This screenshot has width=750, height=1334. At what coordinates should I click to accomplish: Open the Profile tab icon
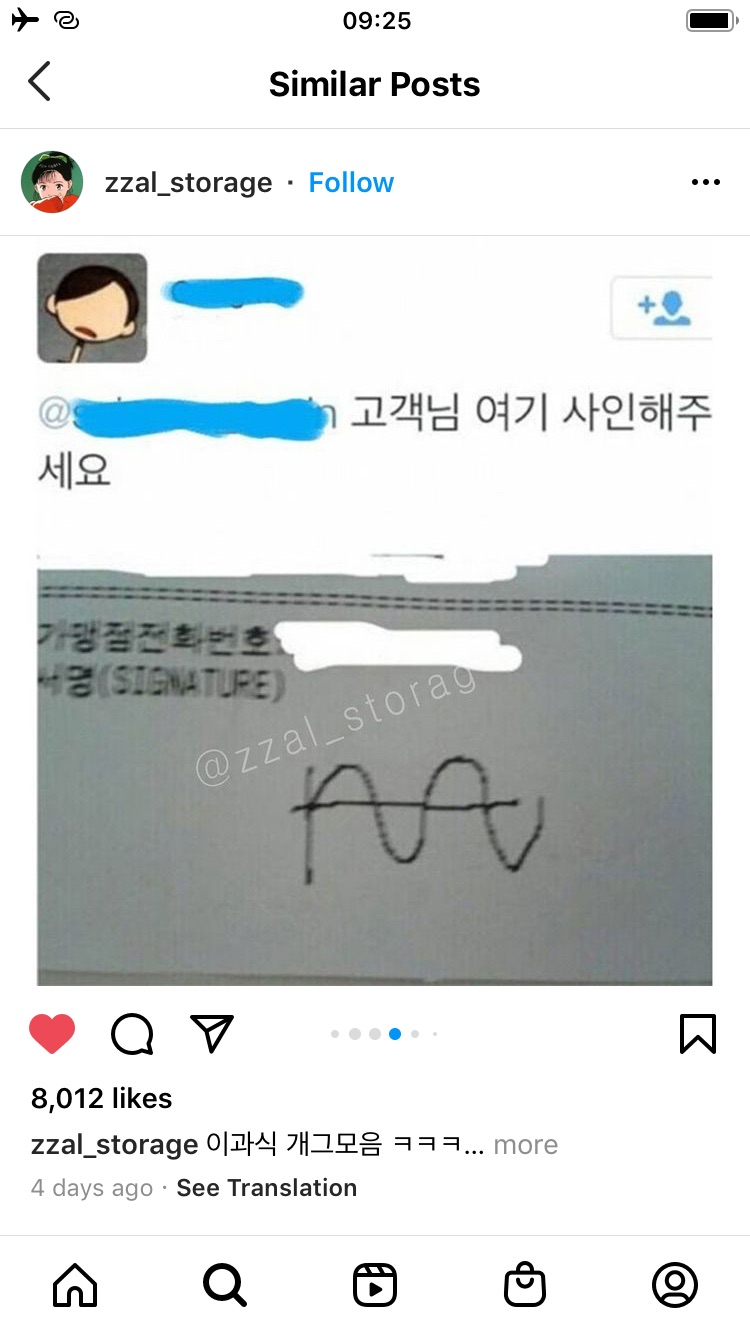click(675, 1285)
